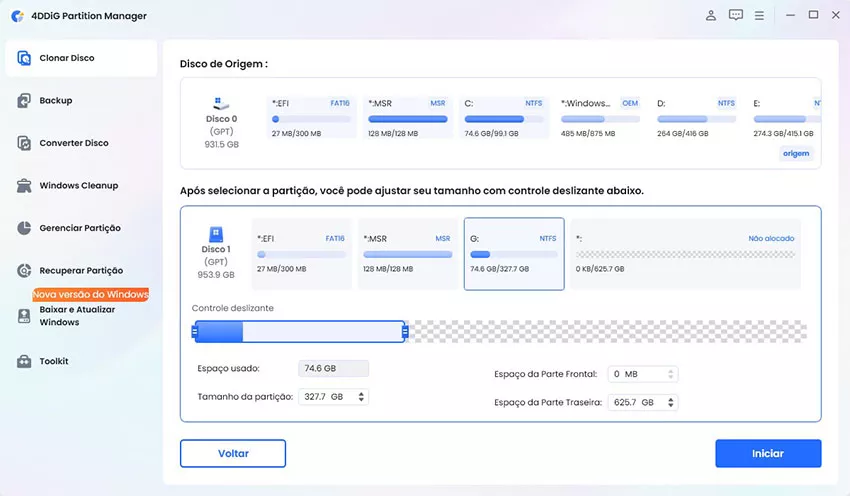Image resolution: width=850 pixels, height=496 pixels.
Task: Click the 953.9 GB disk size text
Action: click(216, 275)
